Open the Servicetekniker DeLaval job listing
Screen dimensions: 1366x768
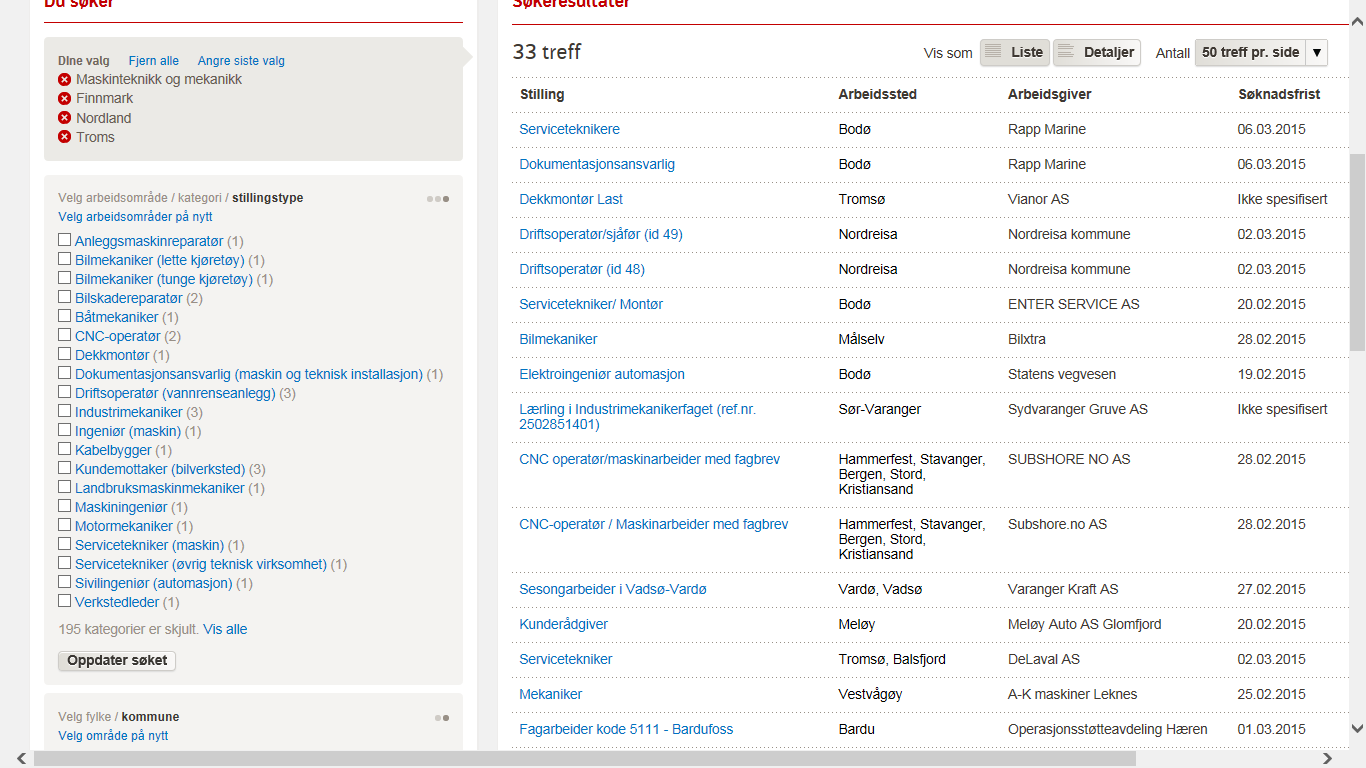tap(566, 659)
